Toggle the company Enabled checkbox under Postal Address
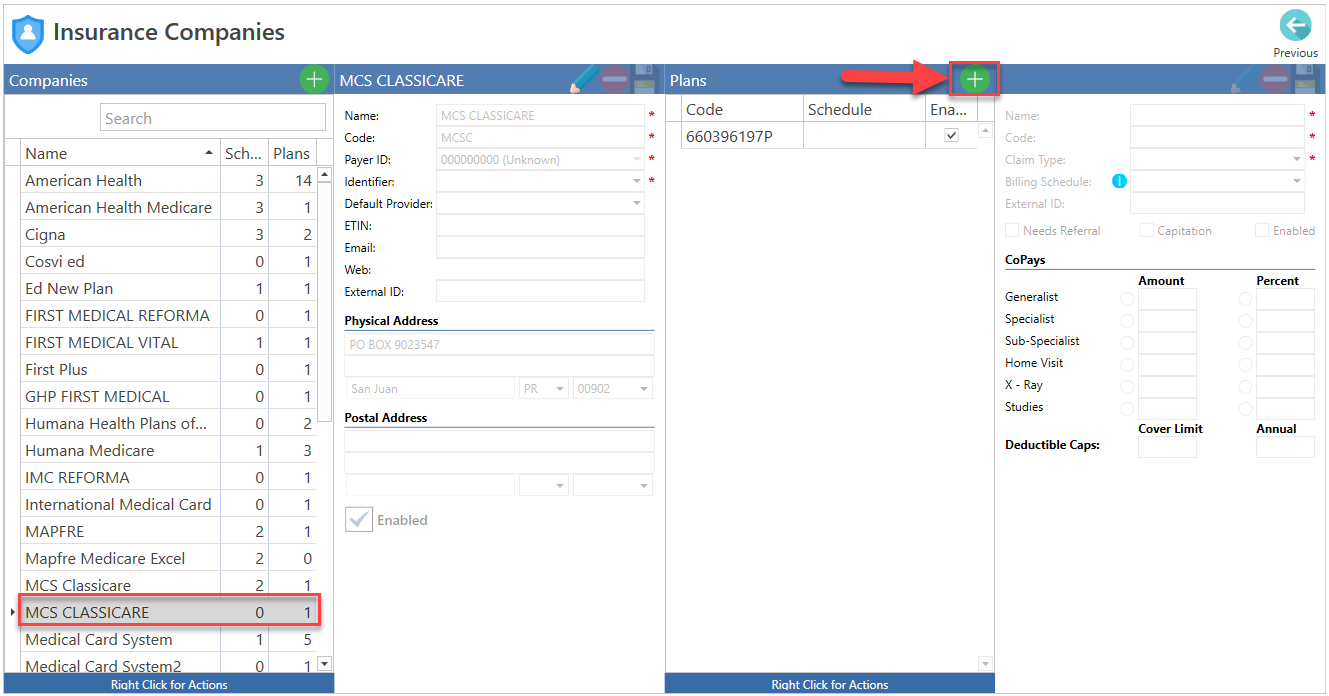 (358, 520)
